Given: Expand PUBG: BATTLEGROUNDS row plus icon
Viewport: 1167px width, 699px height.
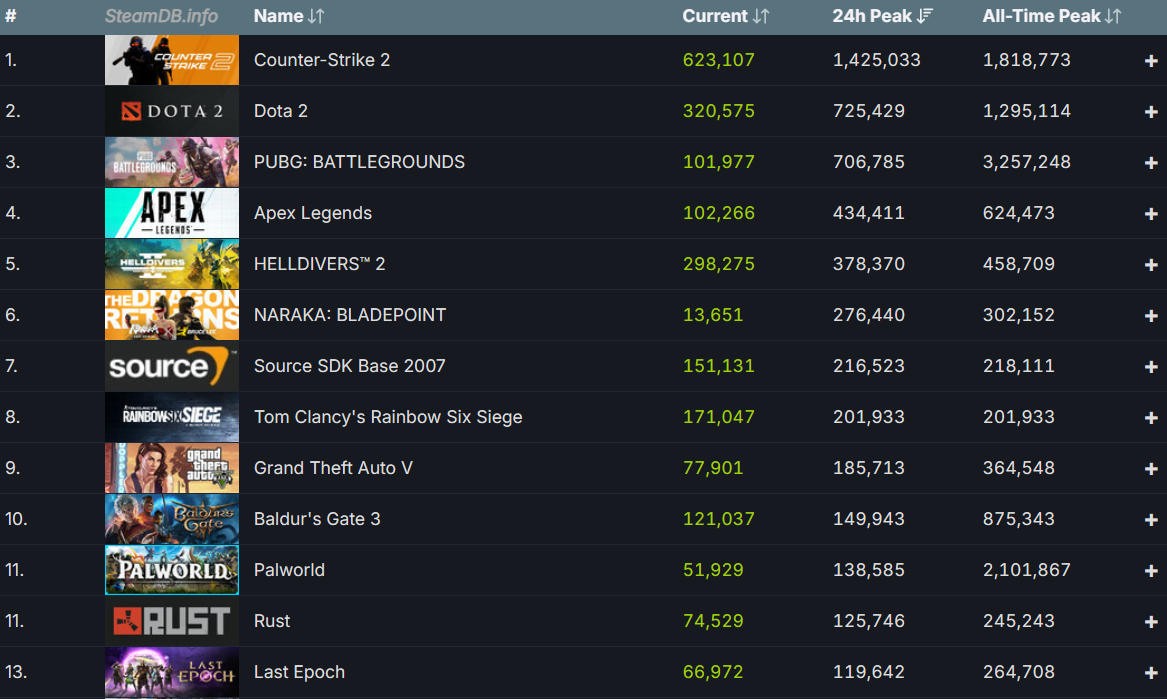Looking at the screenshot, I should (x=1151, y=163).
